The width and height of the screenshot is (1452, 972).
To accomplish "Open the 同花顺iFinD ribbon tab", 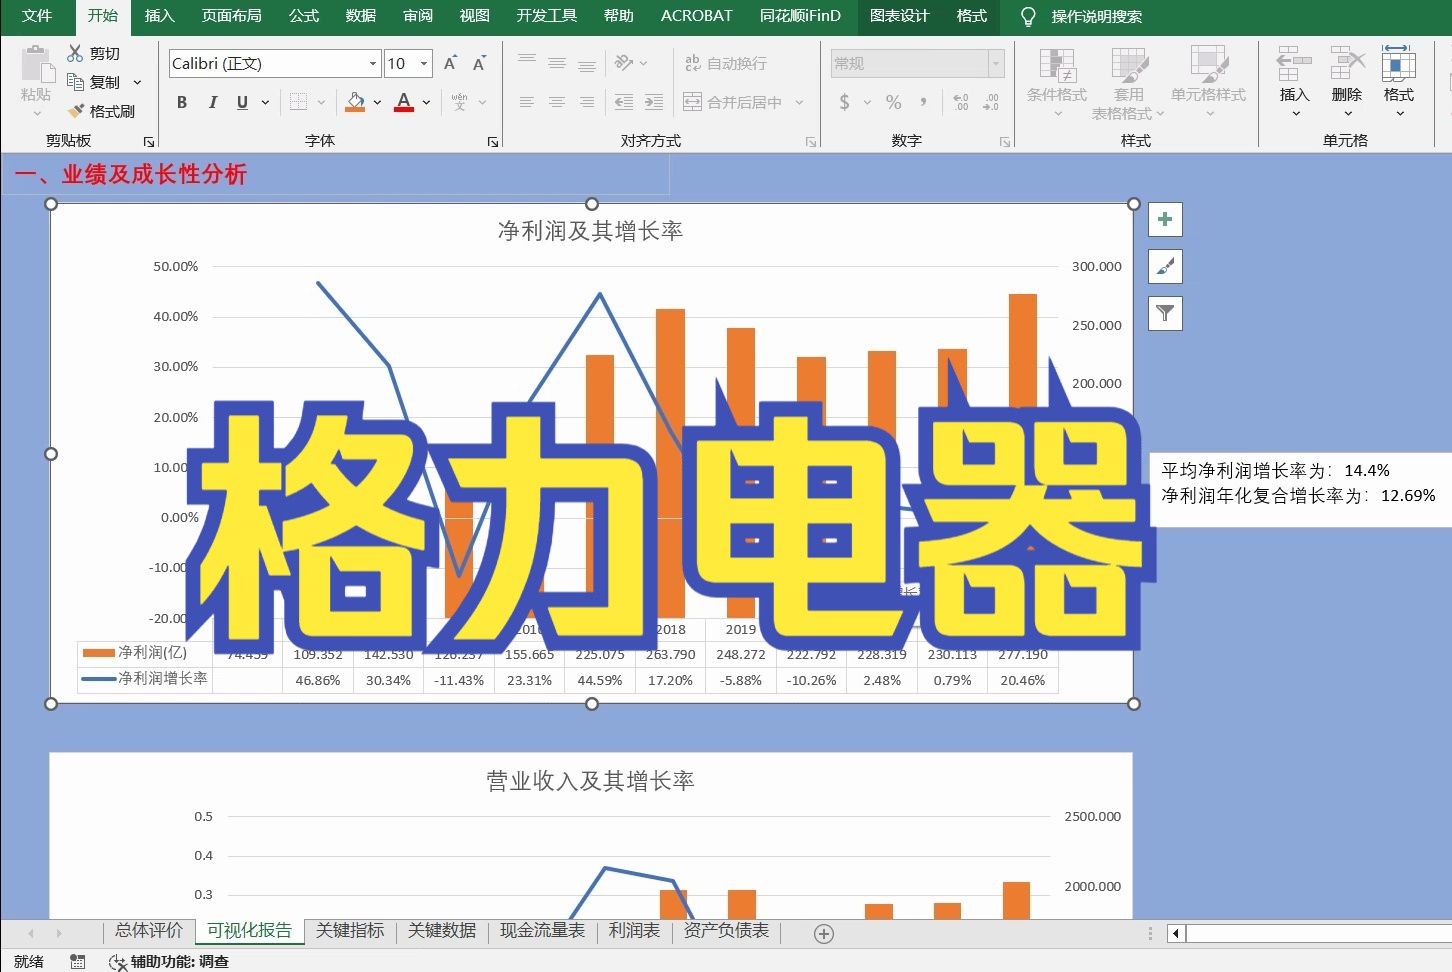I will (x=800, y=16).
